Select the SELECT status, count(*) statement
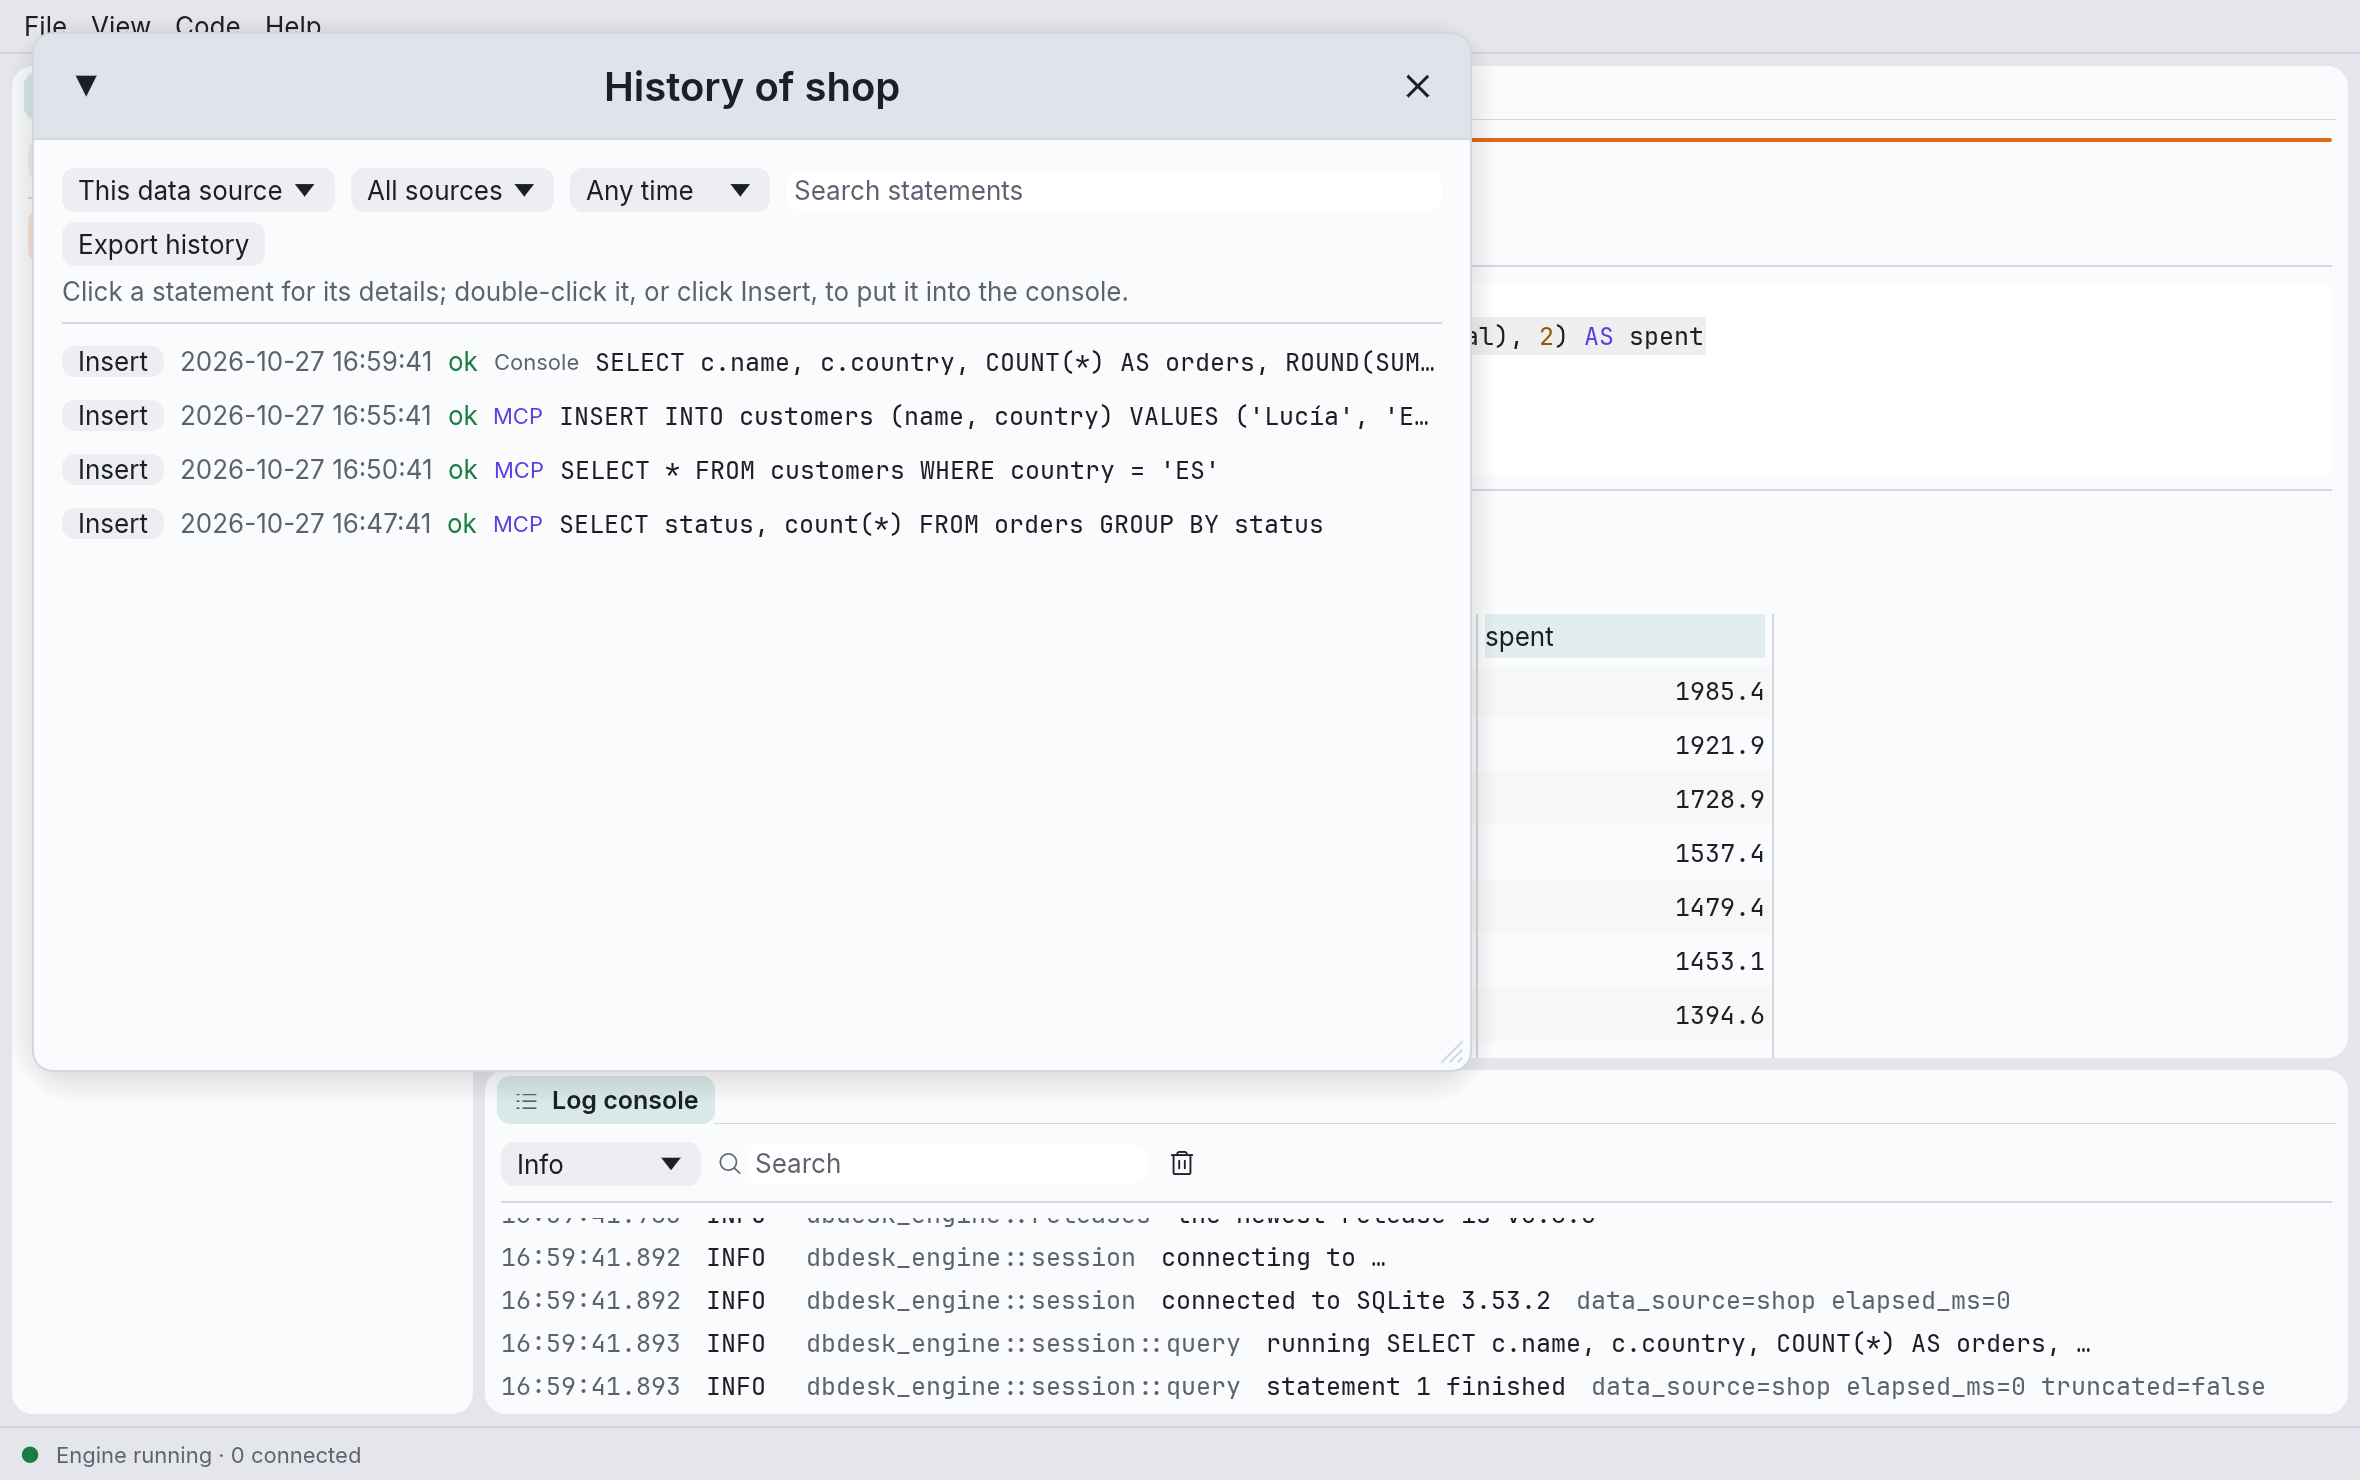The width and height of the screenshot is (2360, 1480). coord(941,524)
